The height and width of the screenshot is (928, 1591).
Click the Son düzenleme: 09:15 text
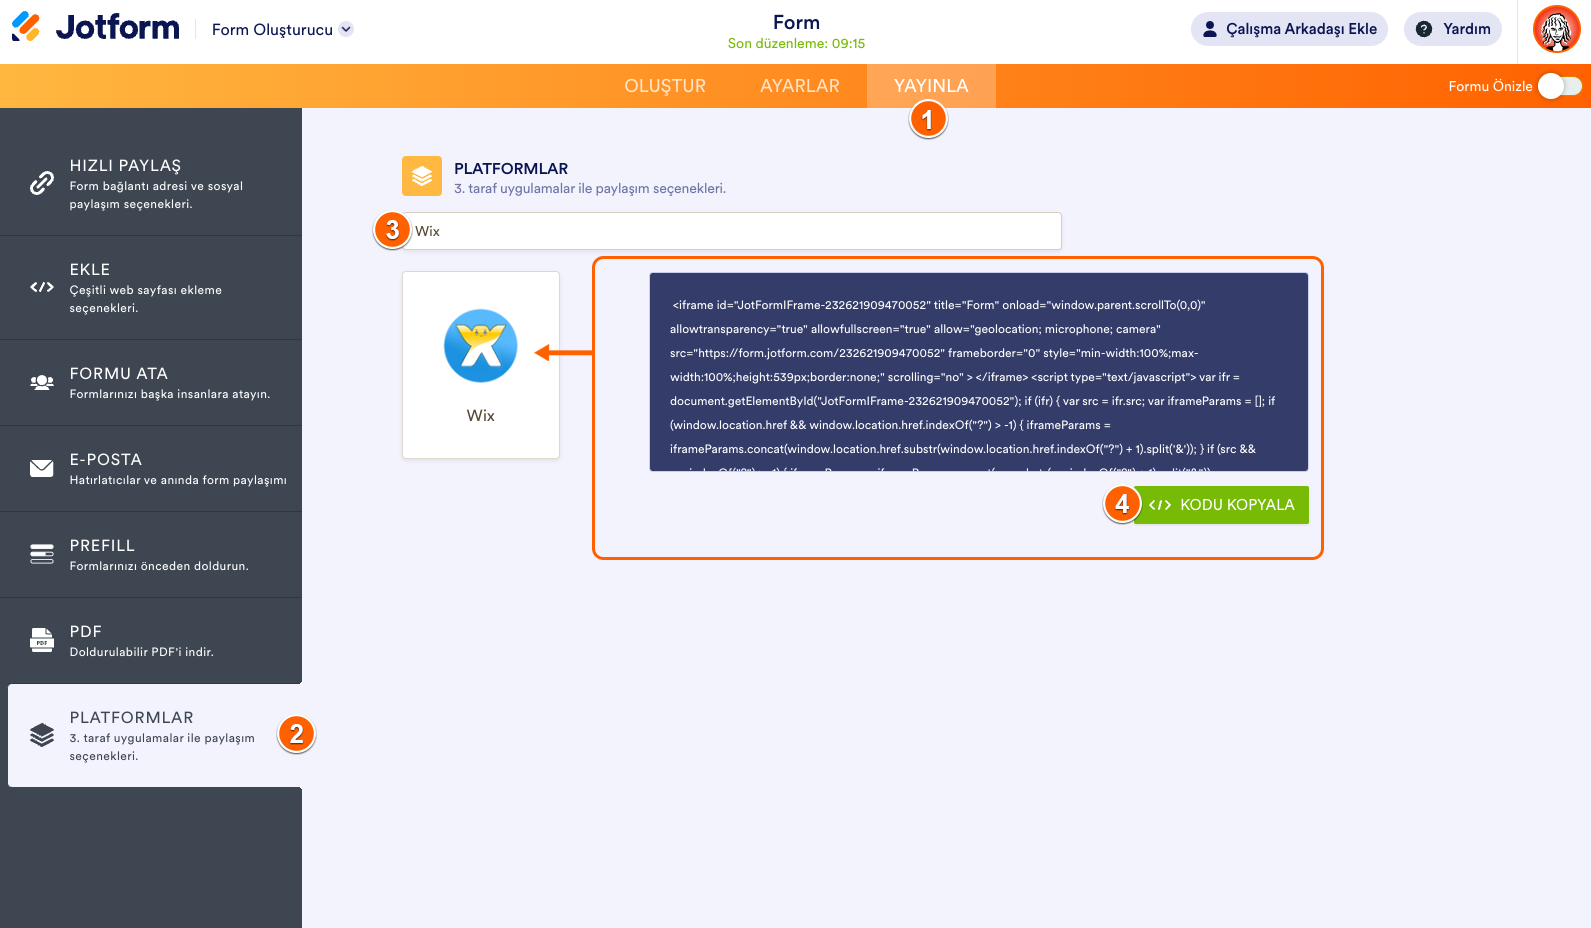click(x=796, y=44)
